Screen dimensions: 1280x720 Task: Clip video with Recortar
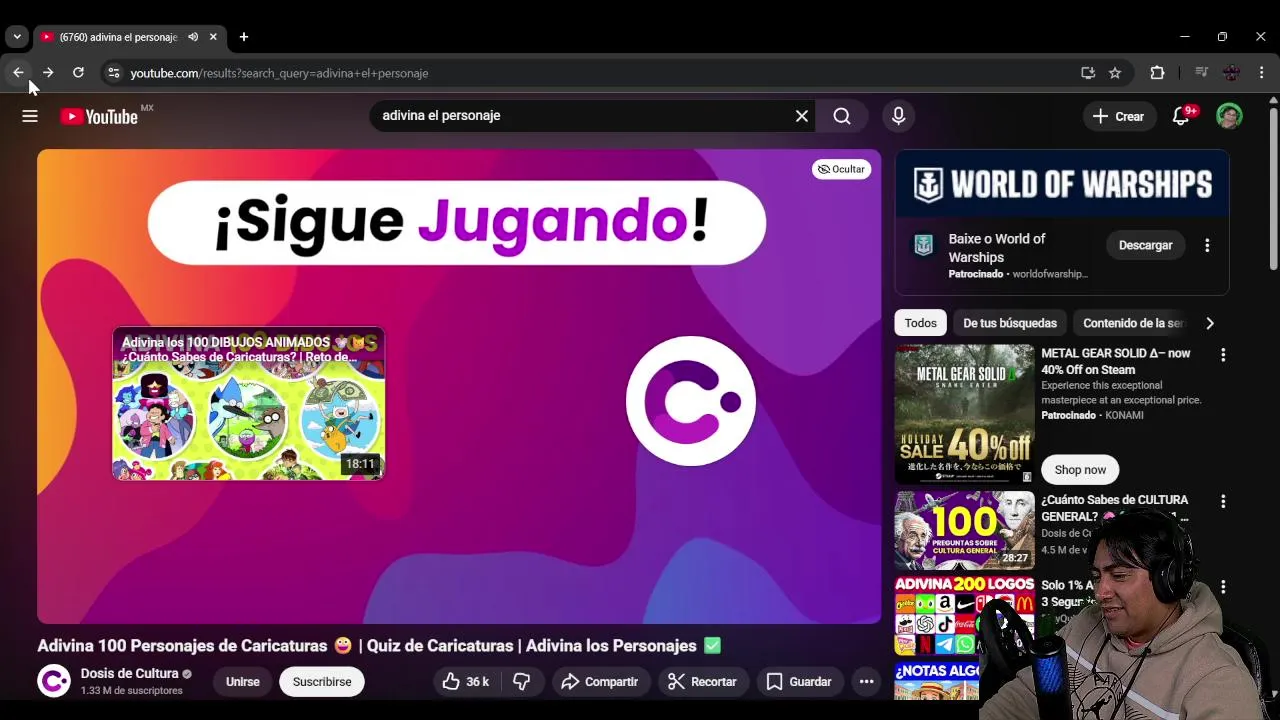tap(702, 682)
